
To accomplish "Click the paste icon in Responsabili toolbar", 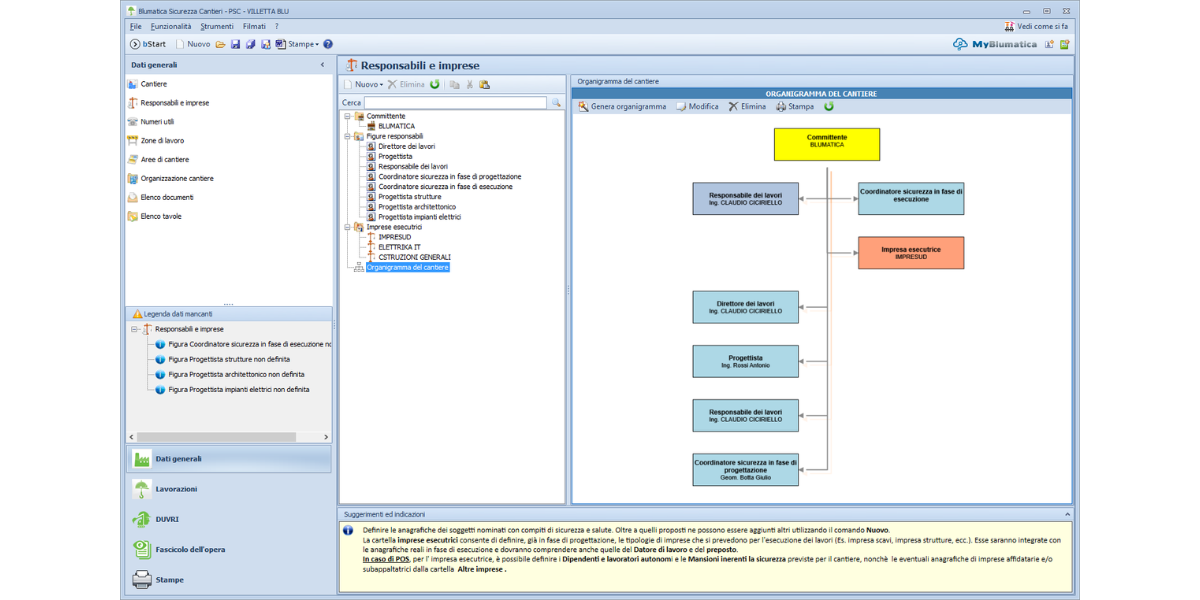I will click(485, 85).
